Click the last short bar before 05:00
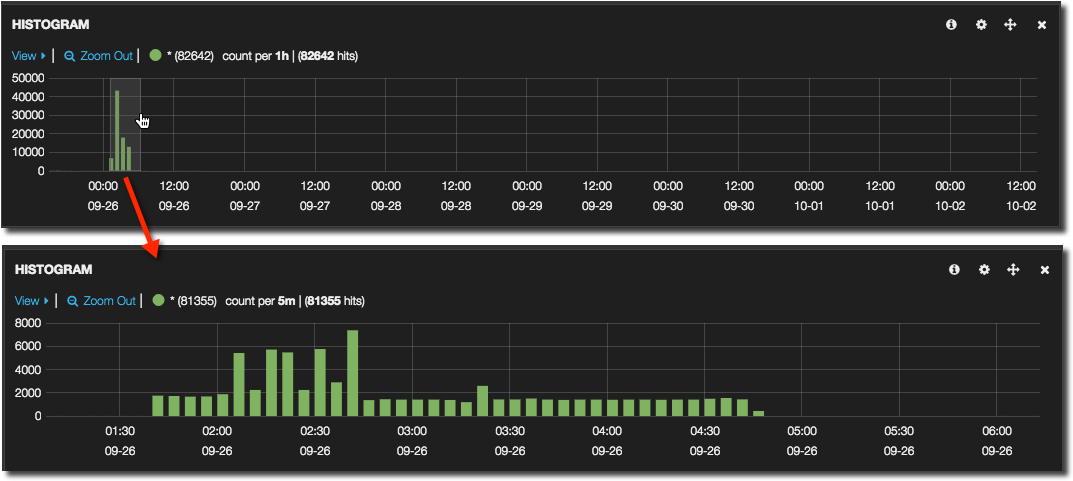The image size is (1073, 481). [758, 413]
